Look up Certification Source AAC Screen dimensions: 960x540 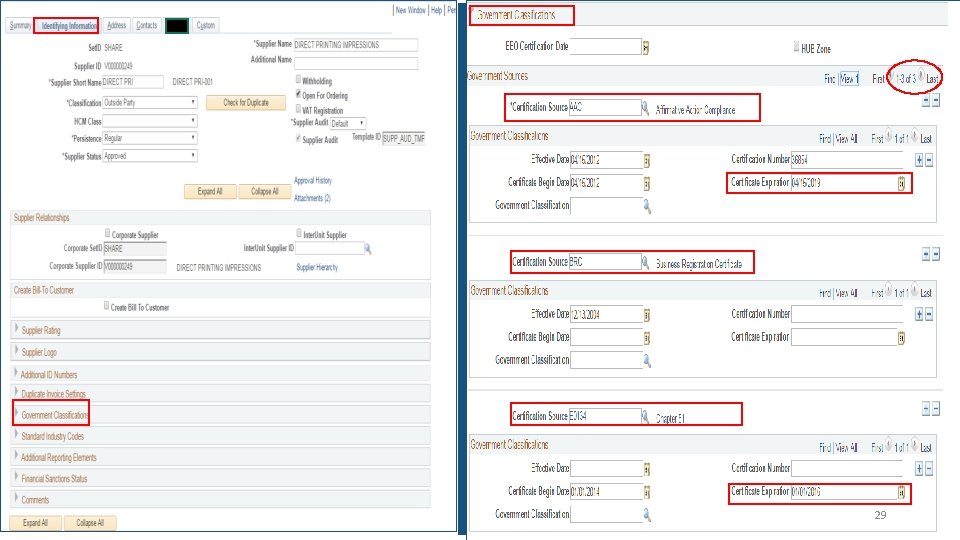pyautogui.click(x=645, y=108)
